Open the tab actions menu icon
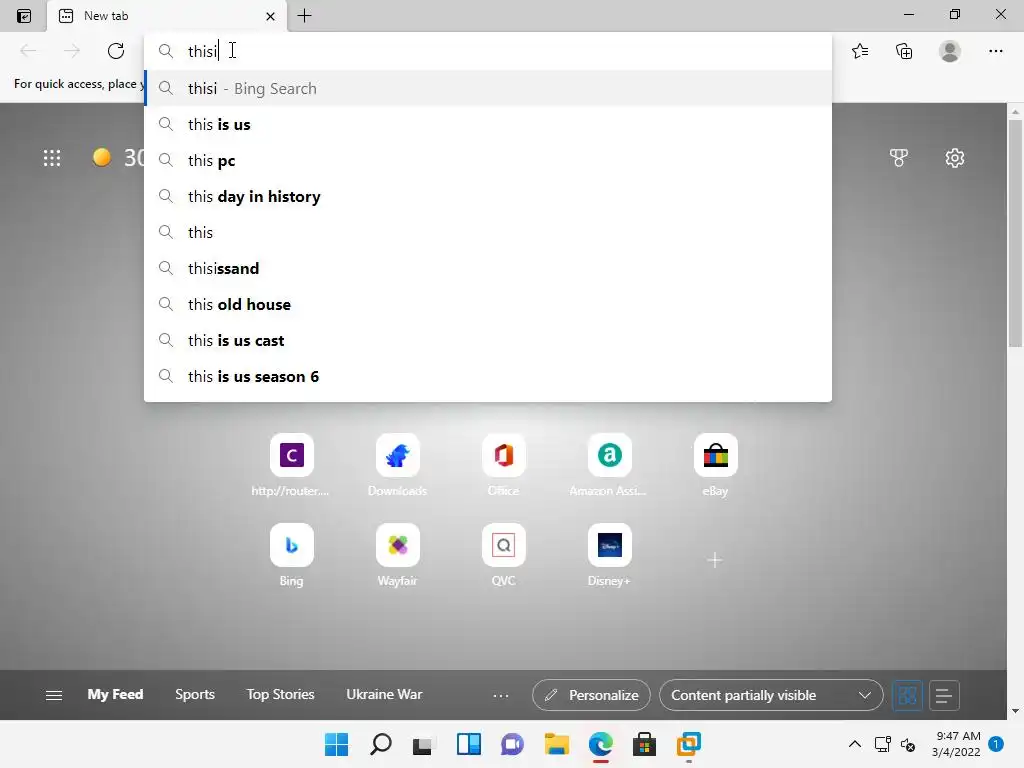Viewport: 1024px width, 768px height. coord(24,16)
